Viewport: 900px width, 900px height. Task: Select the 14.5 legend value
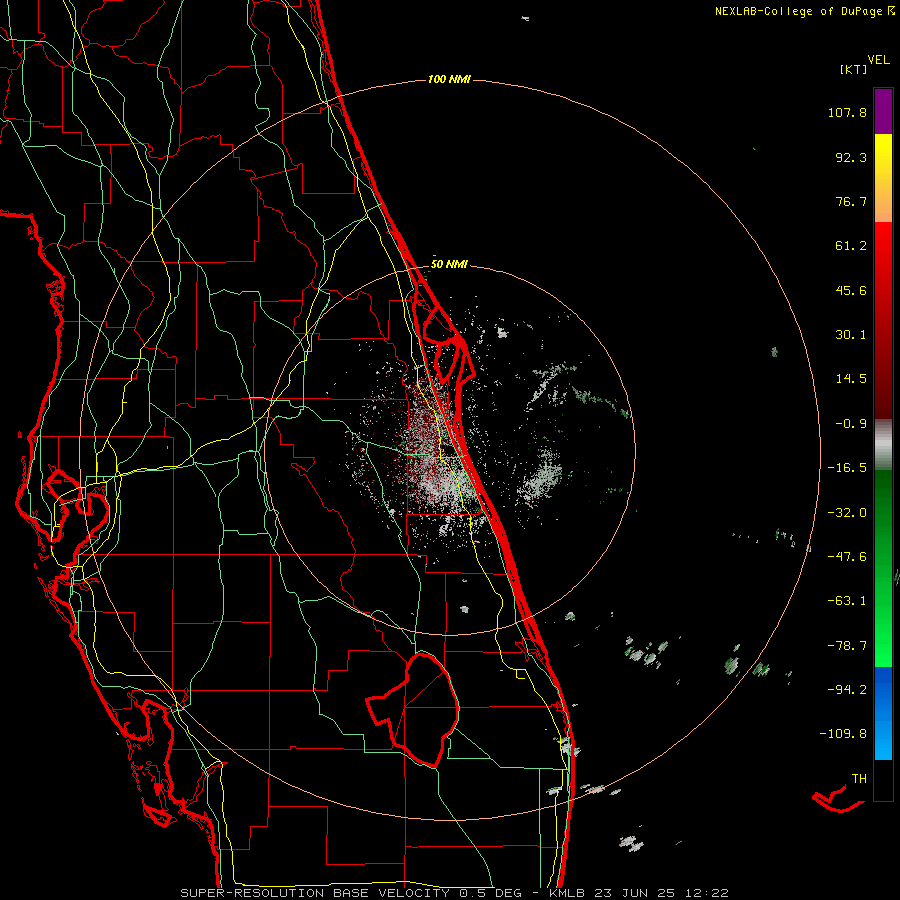(x=851, y=379)
